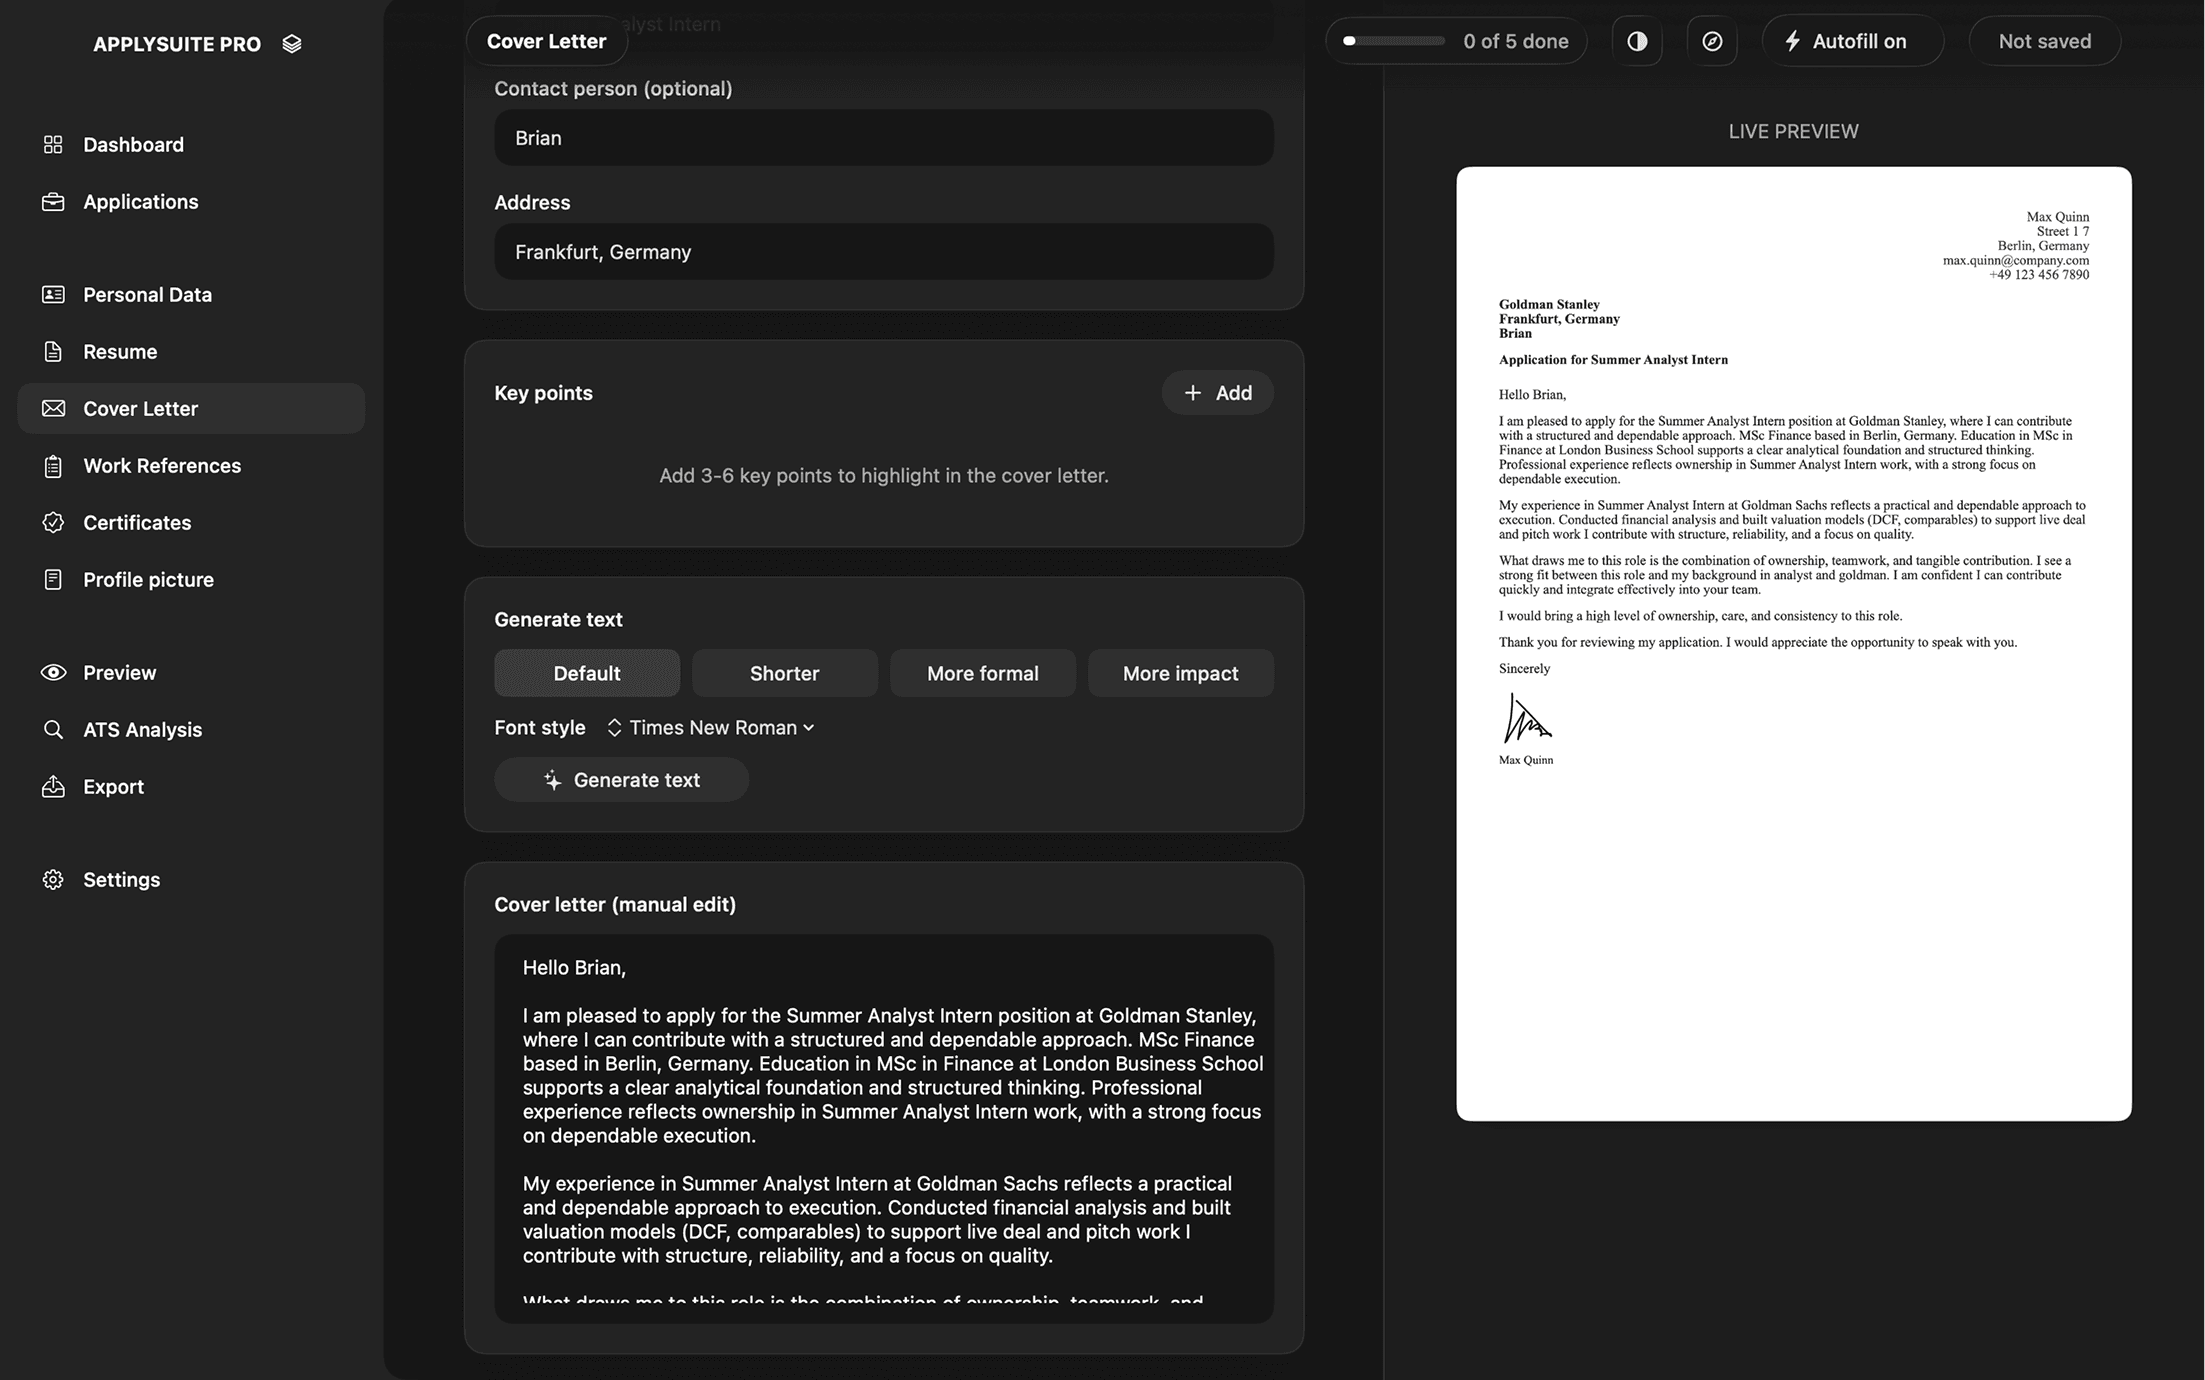Add a new key point
Image resolution: width=2205 pixels, height=1380 pixels.
1217,393
